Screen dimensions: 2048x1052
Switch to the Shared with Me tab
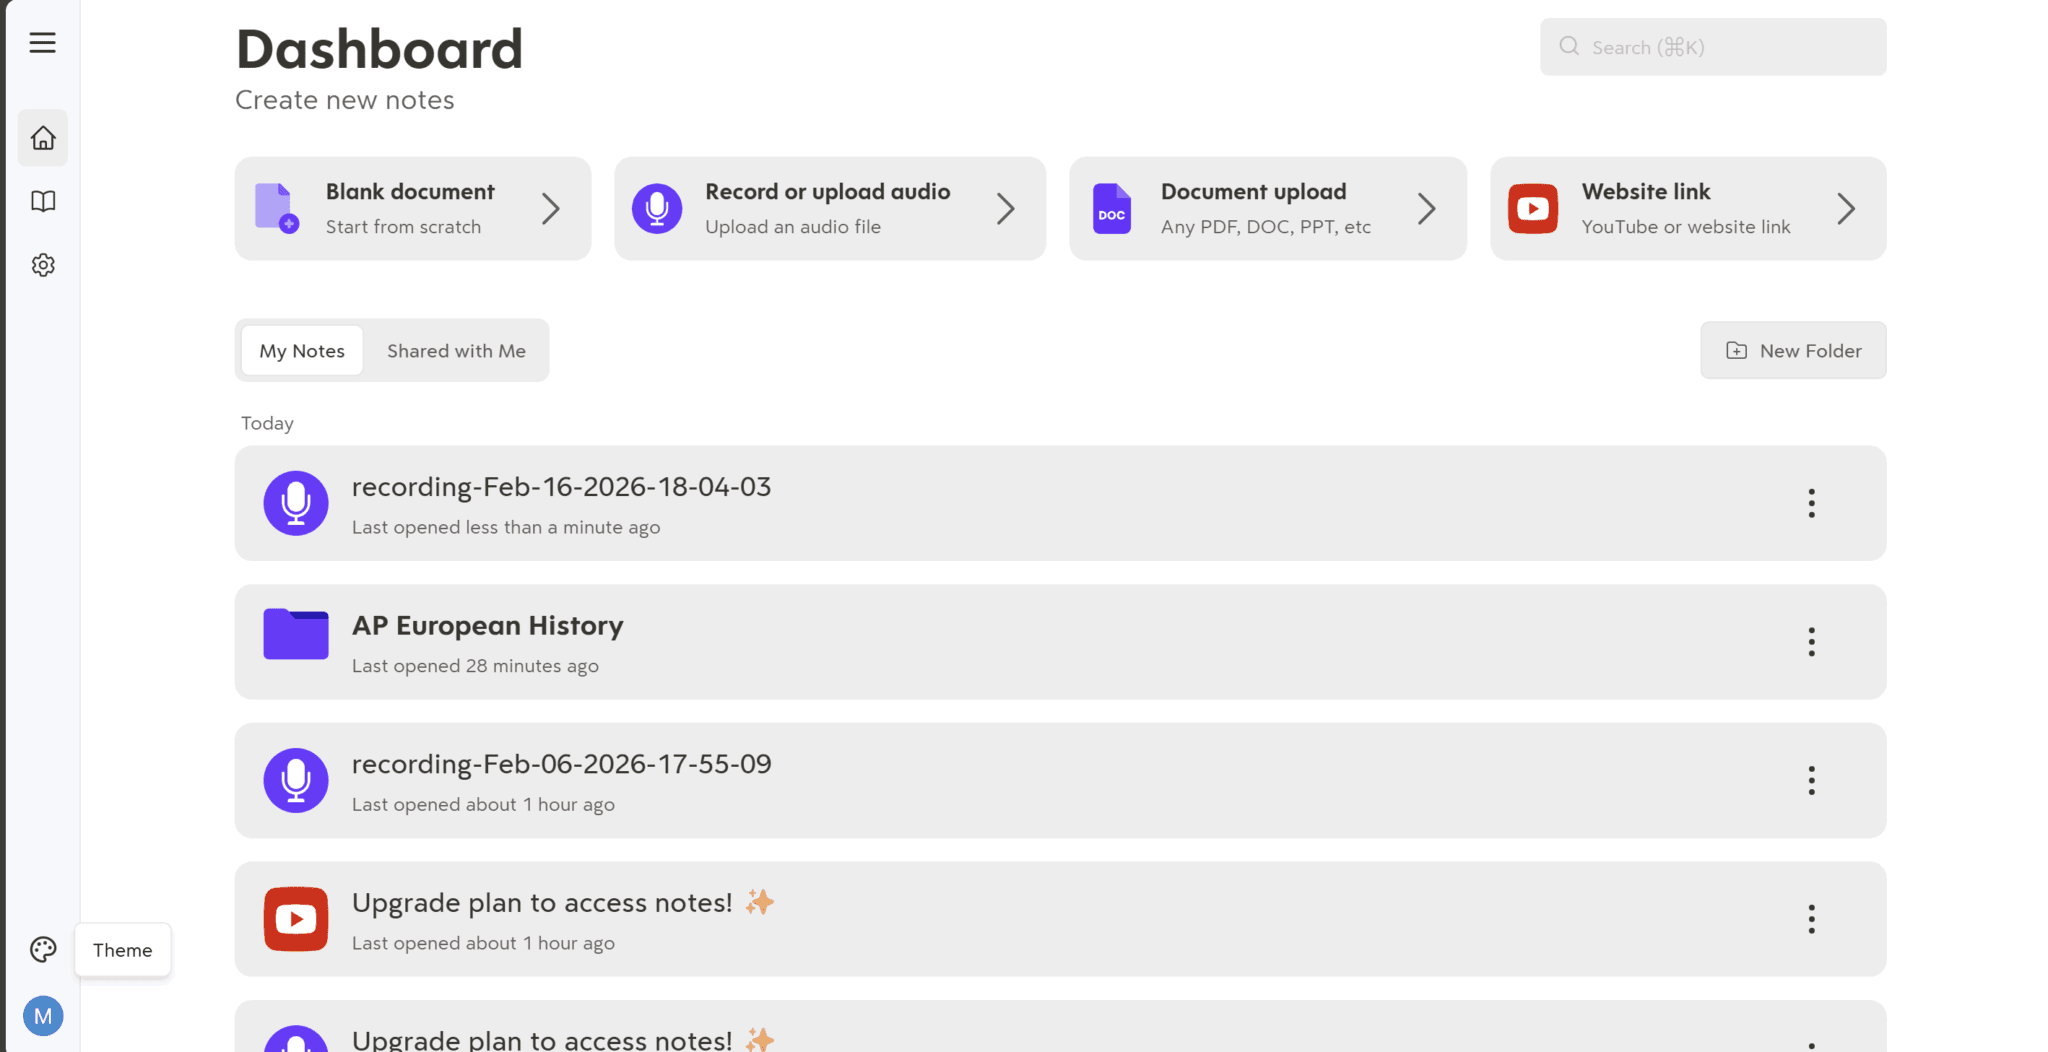pos(456,350)
